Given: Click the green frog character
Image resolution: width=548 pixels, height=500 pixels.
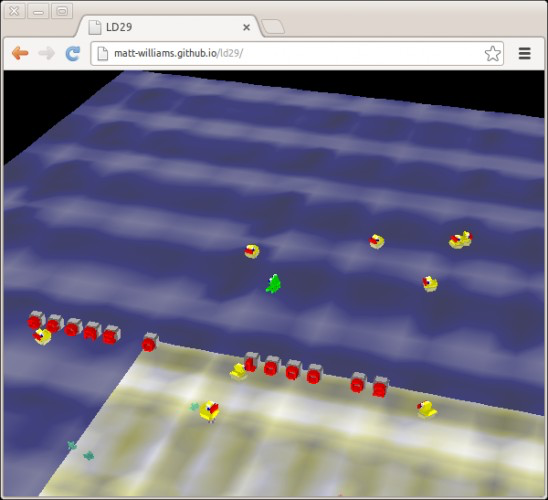Looking at the screenshot, I should tap(273, 284).
